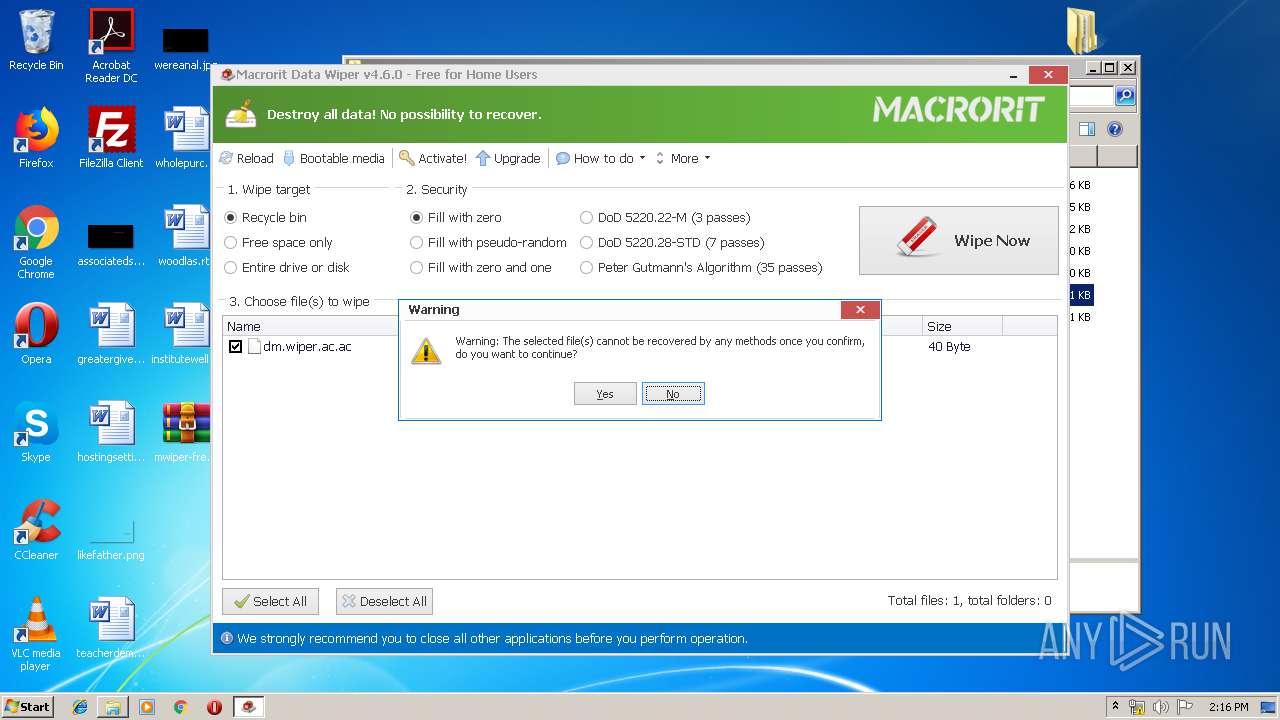Open the greatergive Word document icon
Screen dimensions: 1280x720
click(x=111, y=334)
